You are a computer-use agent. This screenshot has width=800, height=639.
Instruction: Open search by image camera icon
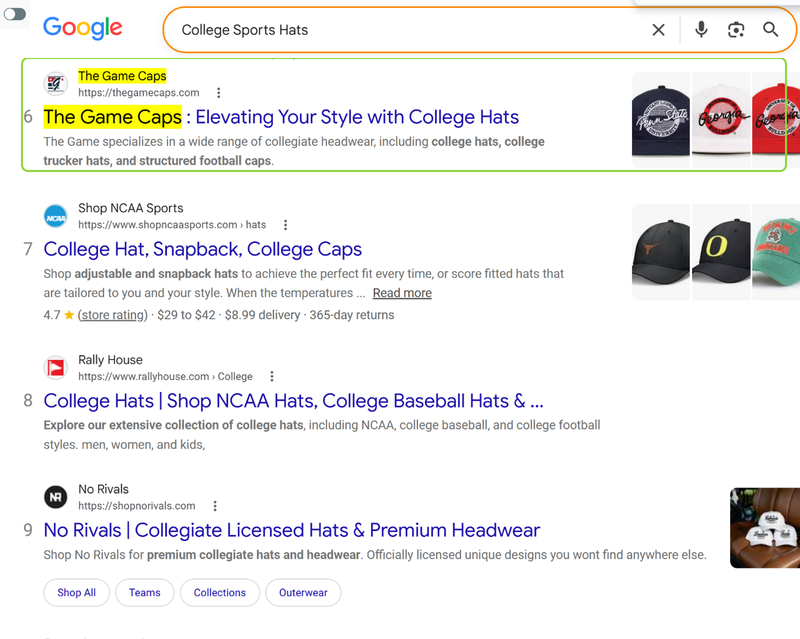pyautogui.click(x=736, y=30)
